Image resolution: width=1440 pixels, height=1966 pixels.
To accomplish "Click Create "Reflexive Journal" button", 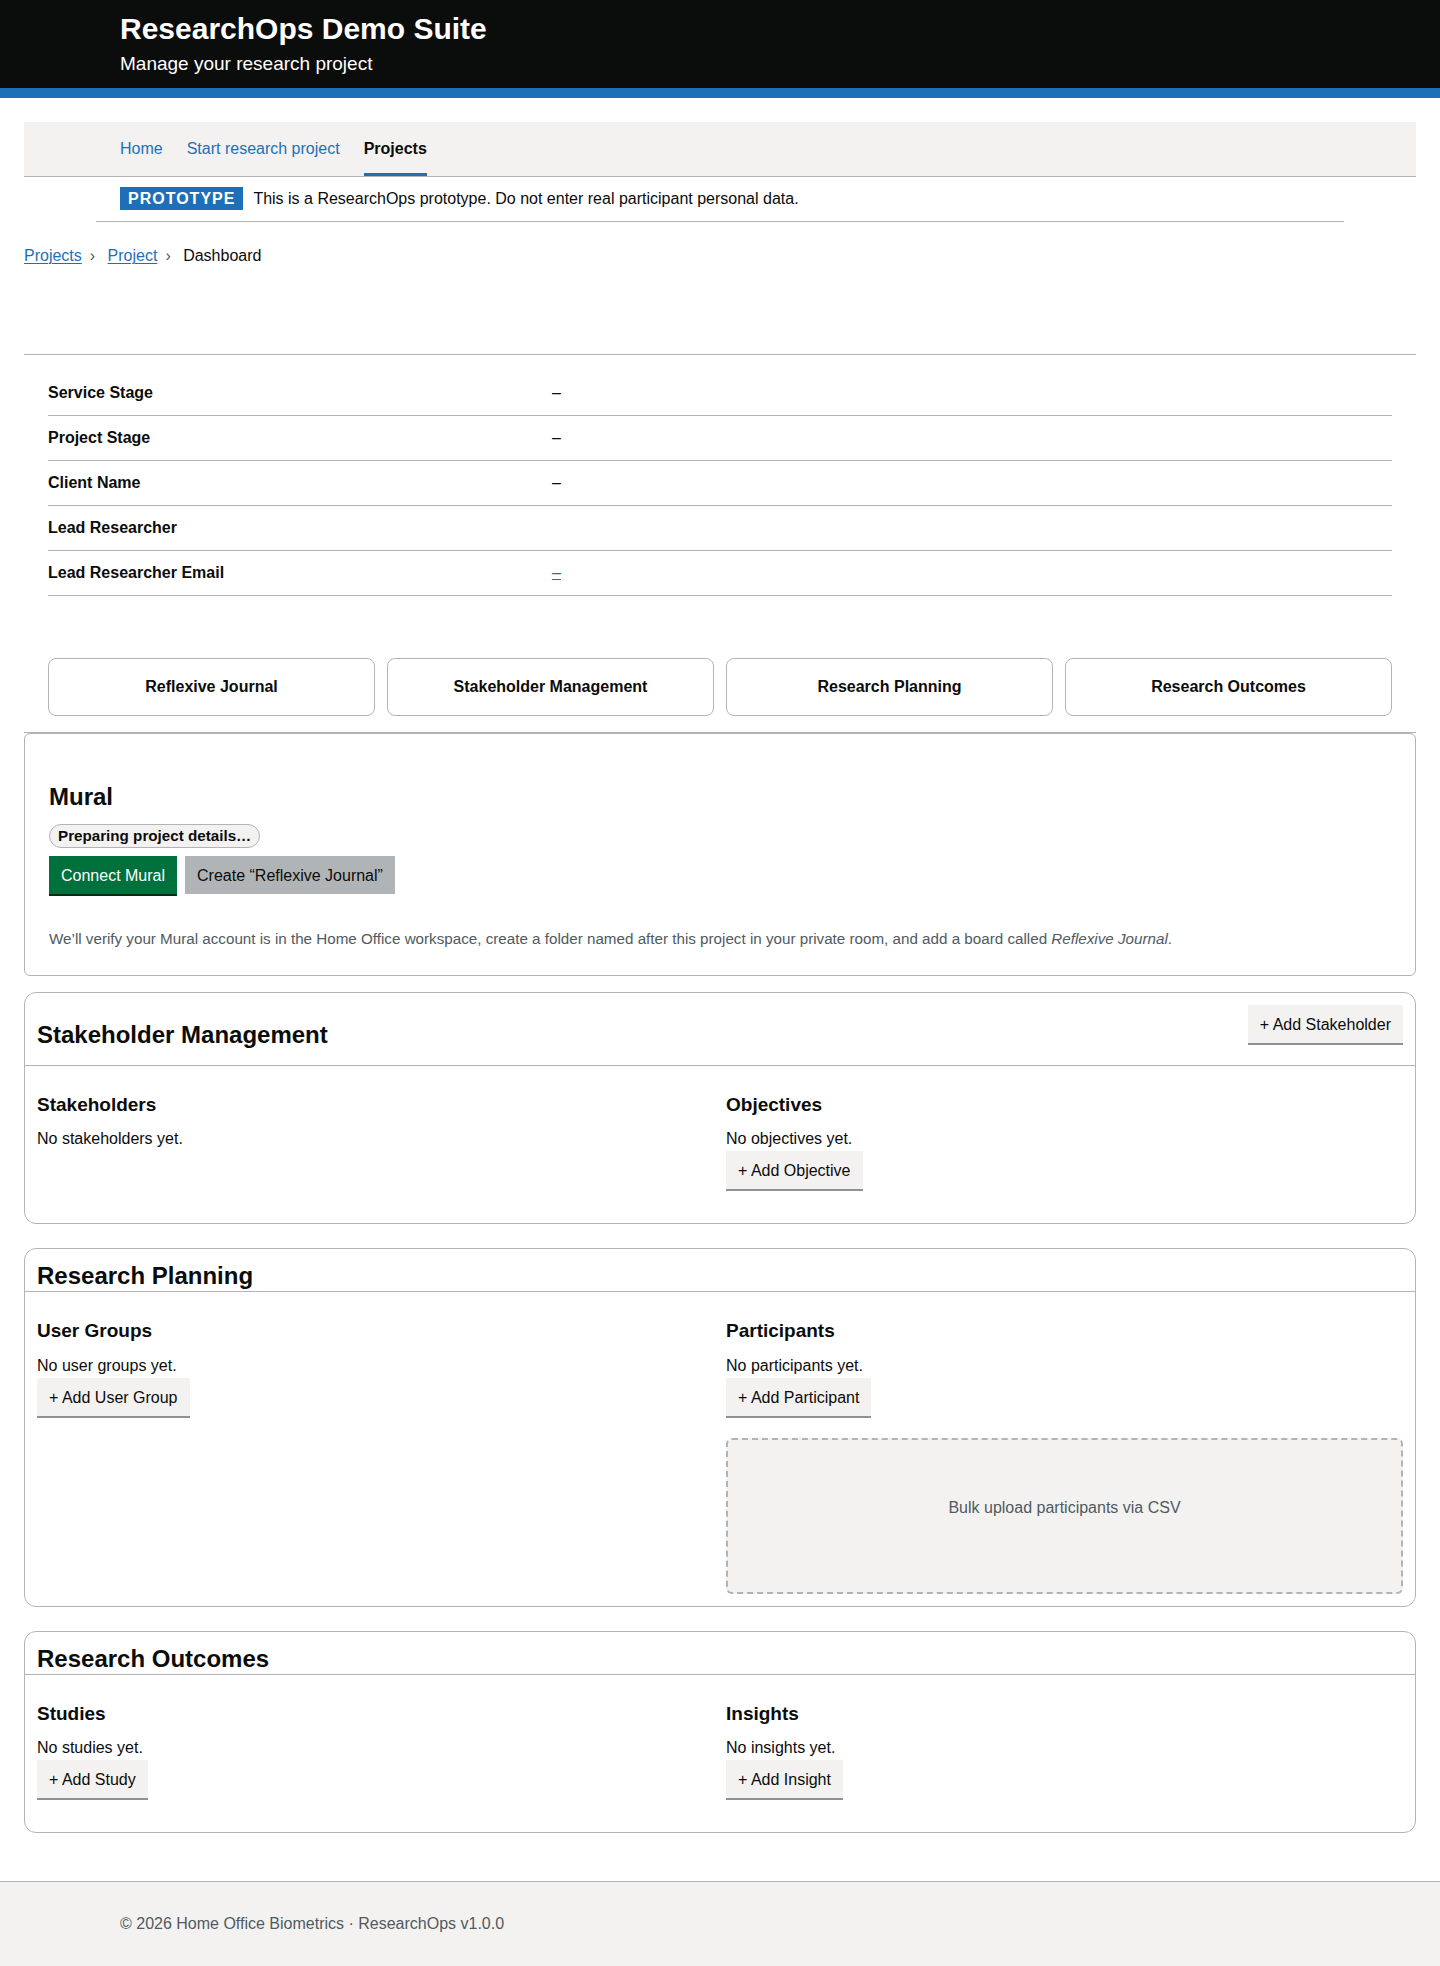I will tap(290, 875).
